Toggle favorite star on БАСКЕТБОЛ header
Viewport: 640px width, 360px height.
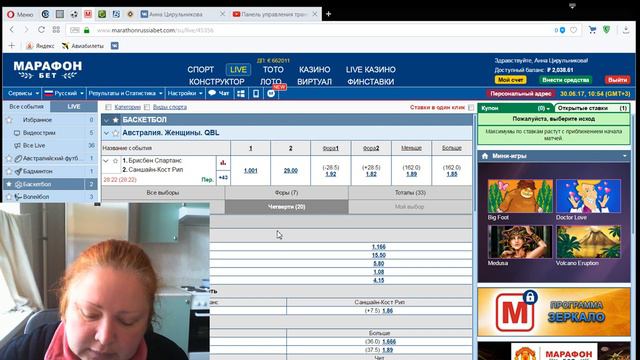pyautogui.click(x=116, y=120)
